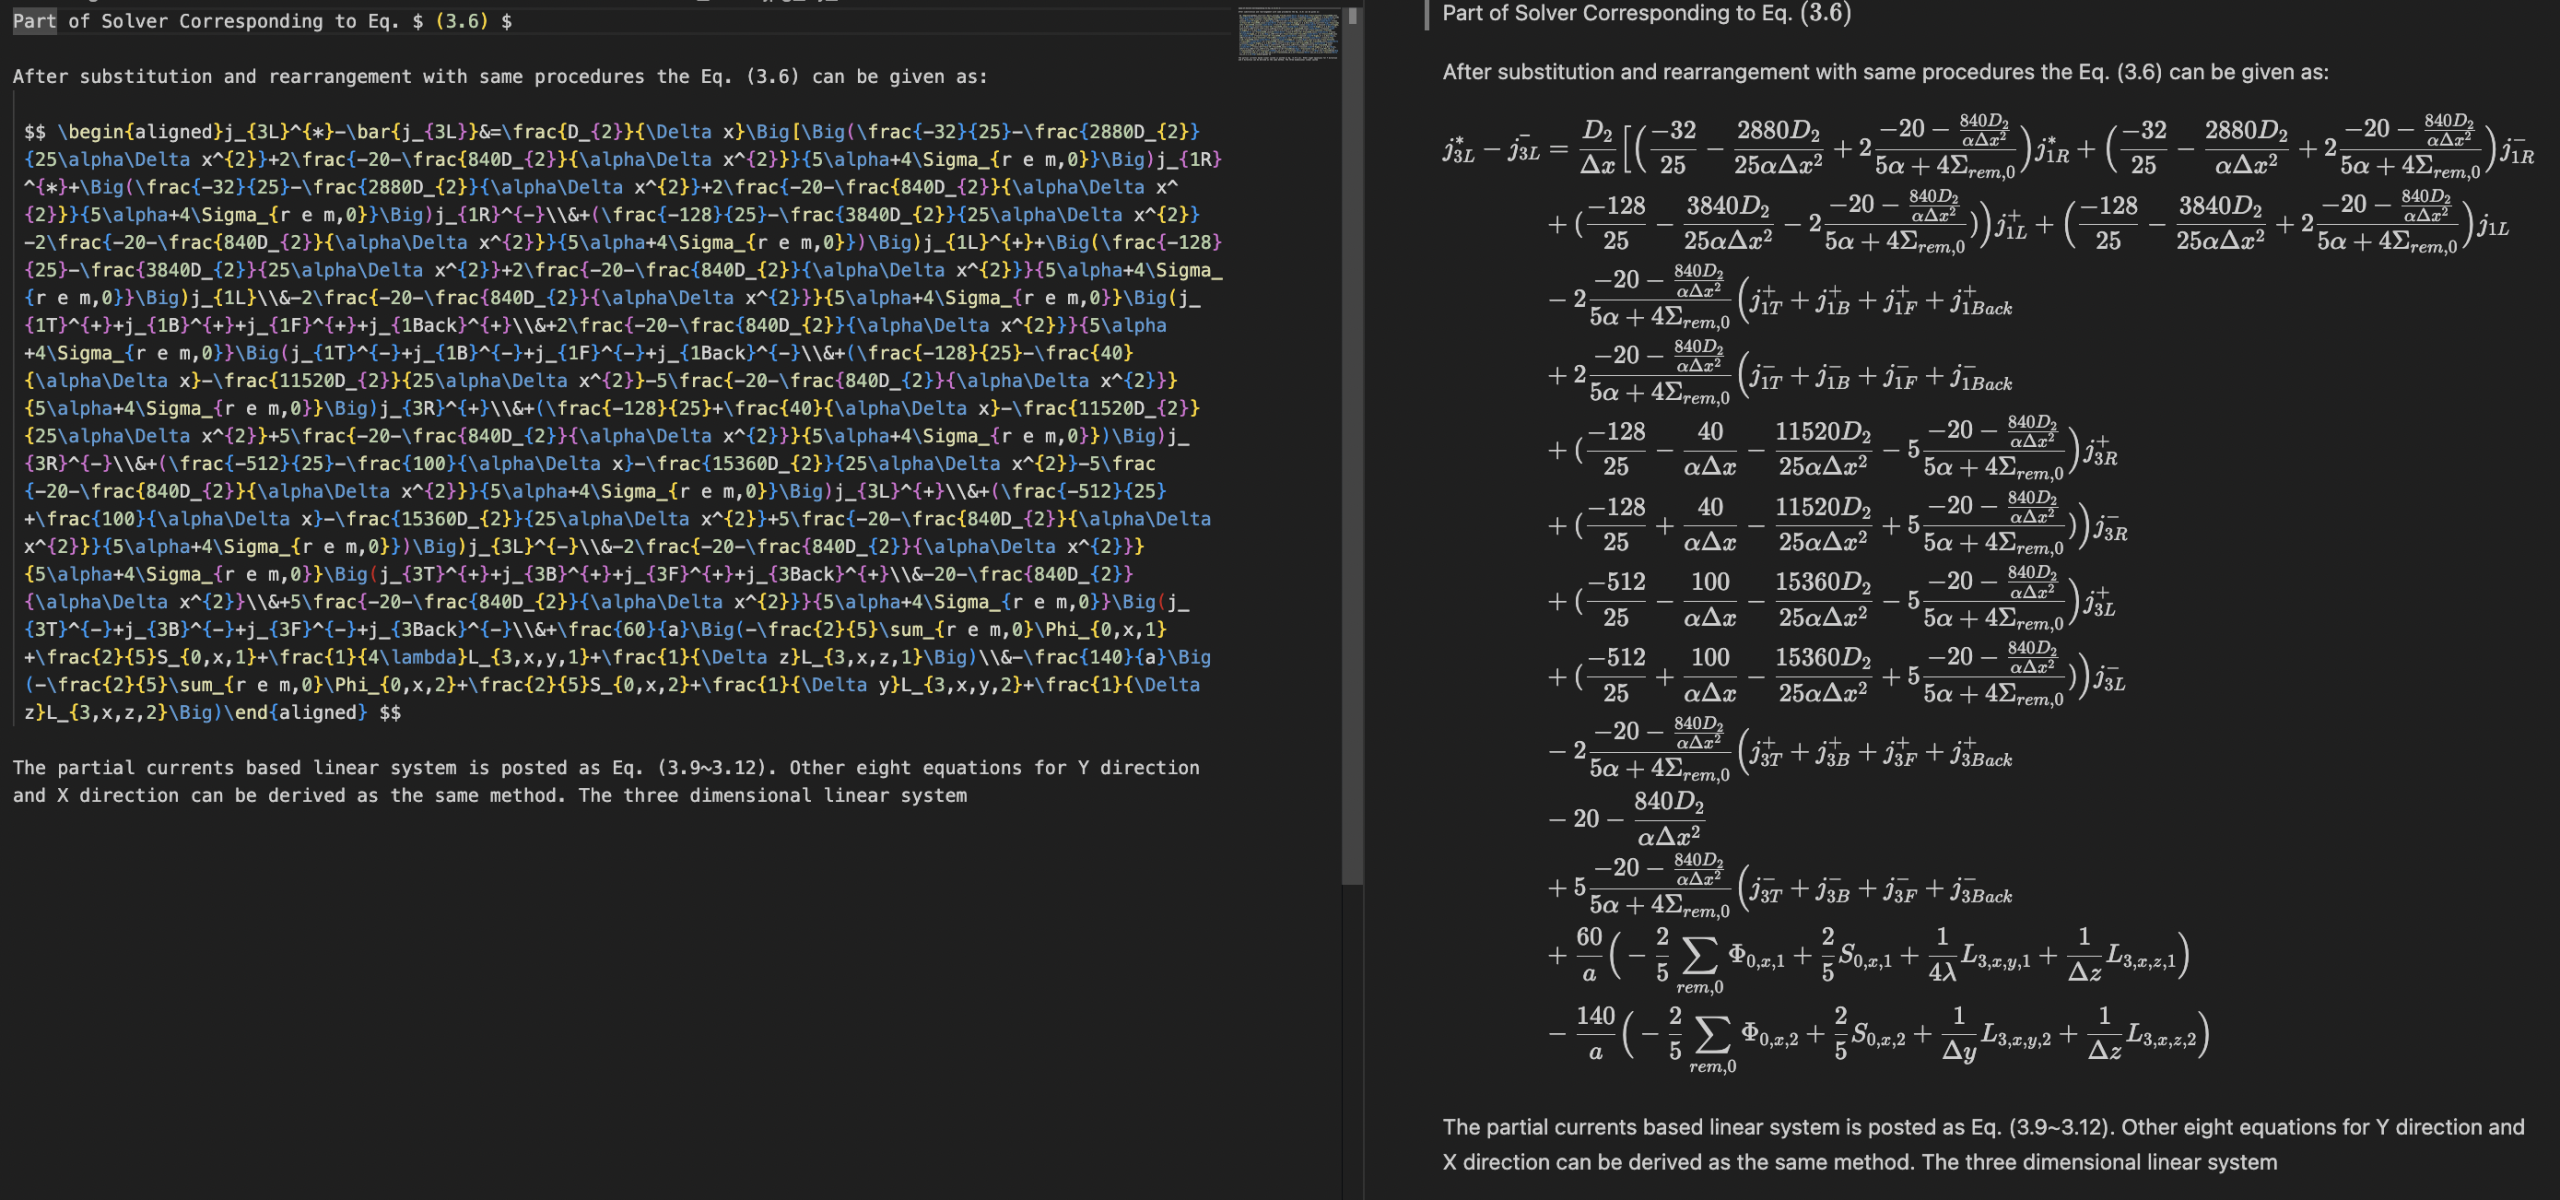
Task: Click the blockquote bar beside preview heading
Action: point(1427,14)
